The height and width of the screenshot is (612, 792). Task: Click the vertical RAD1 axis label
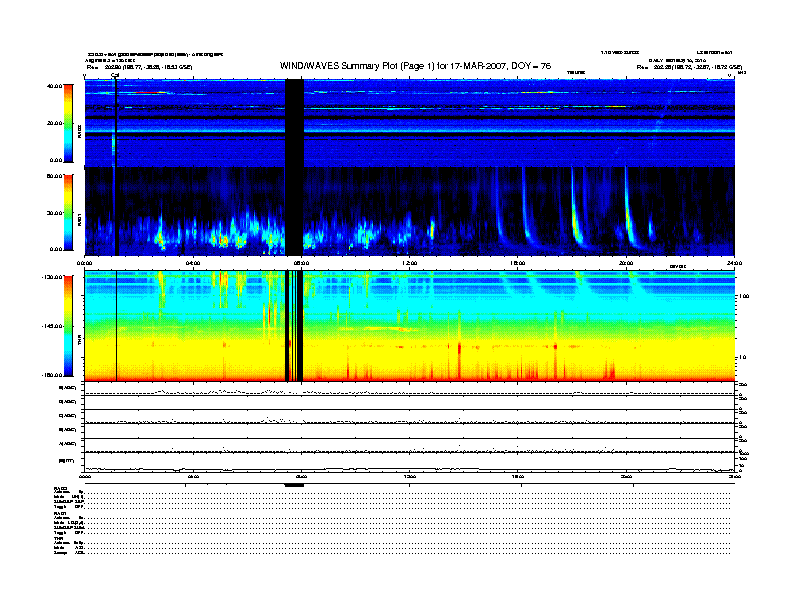[x=79, y=219]
